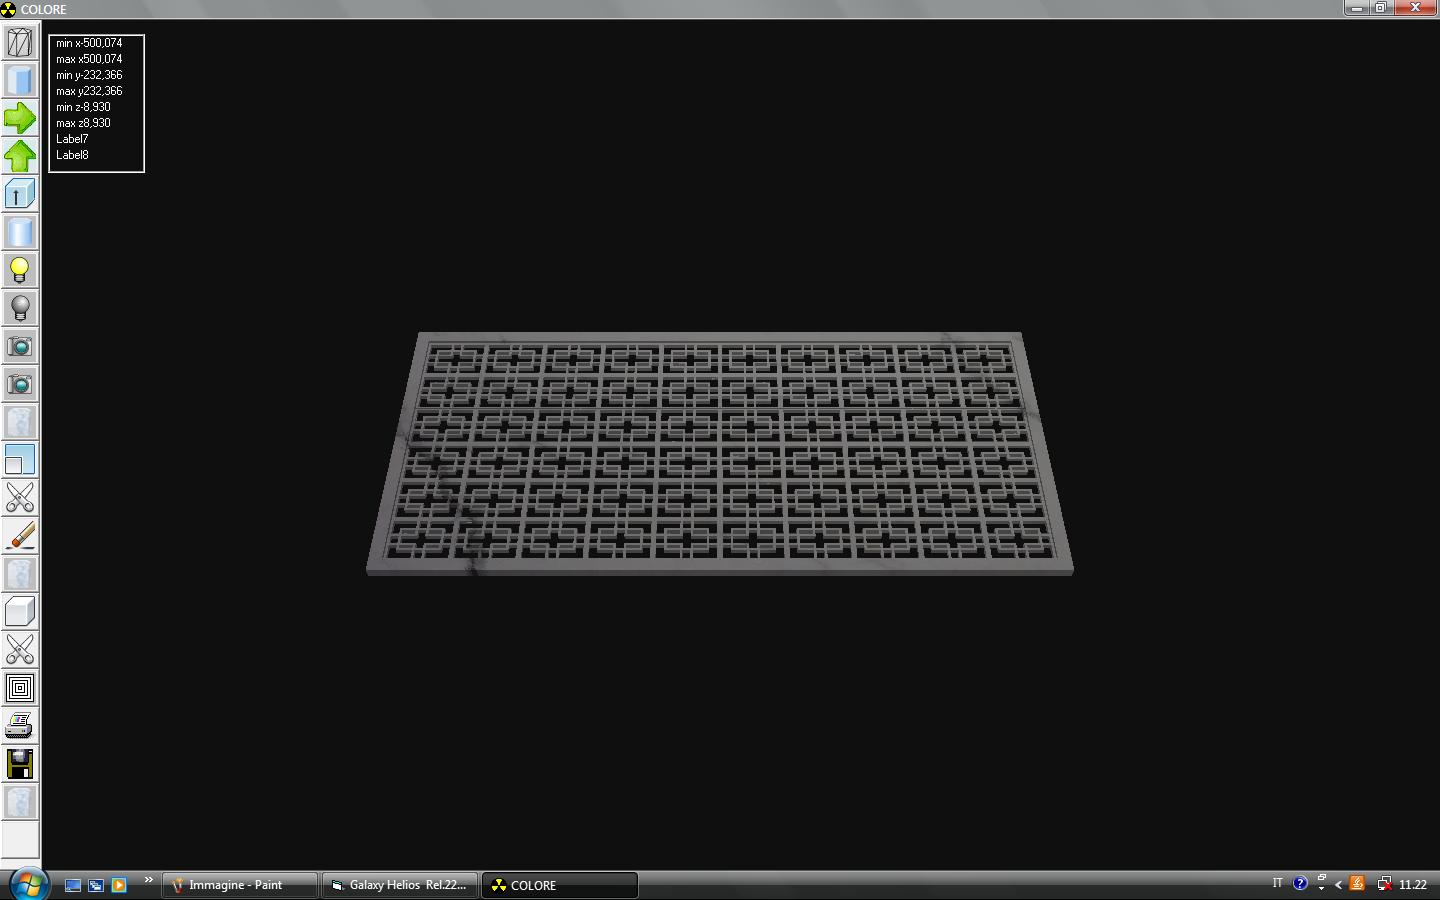Click the taskbar clock 11.22
The image size is (1440, 900).
tap(1413, 885)
